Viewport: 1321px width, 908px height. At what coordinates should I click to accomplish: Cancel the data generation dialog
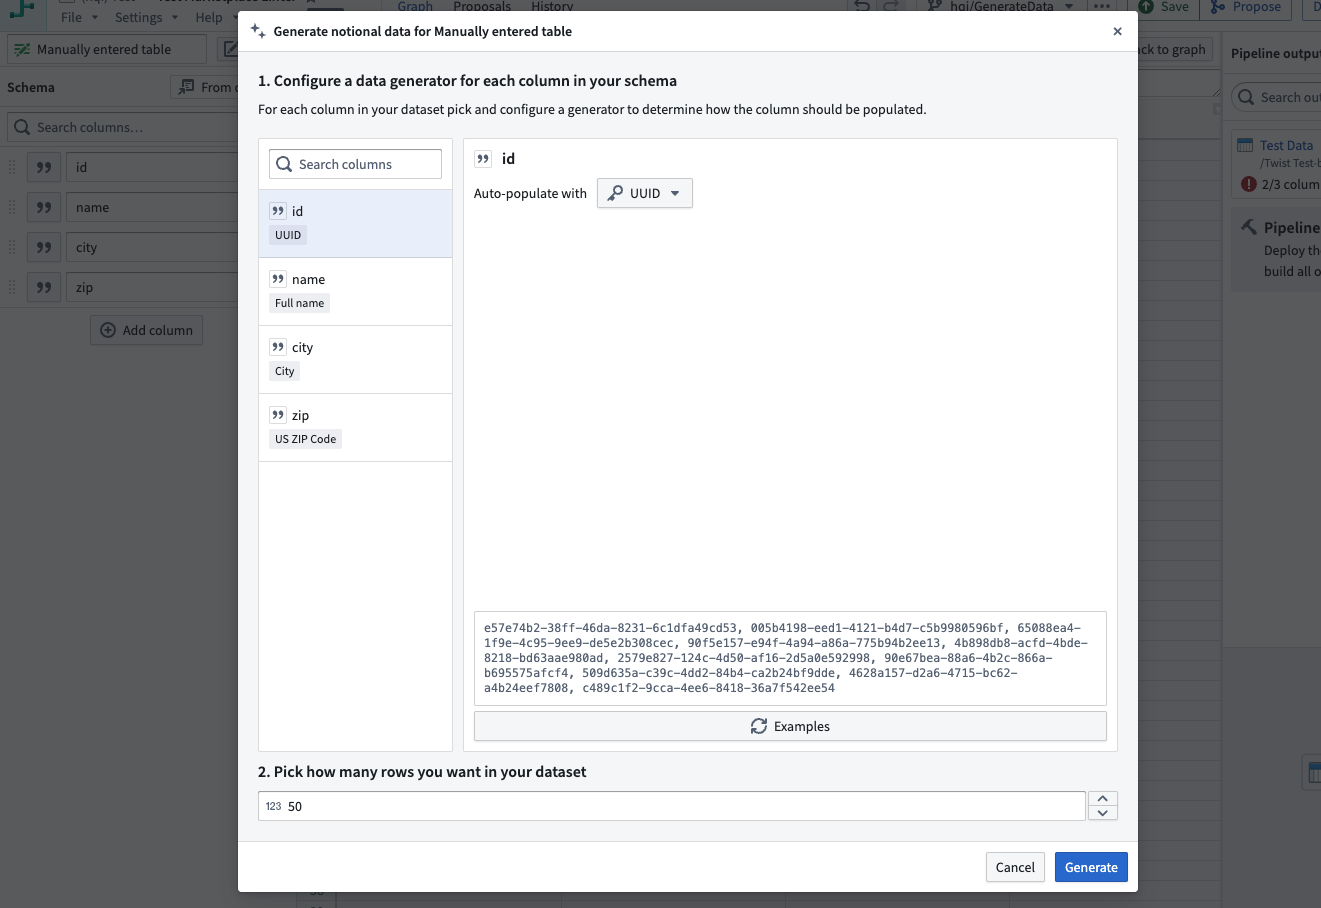pos(1015,867)
